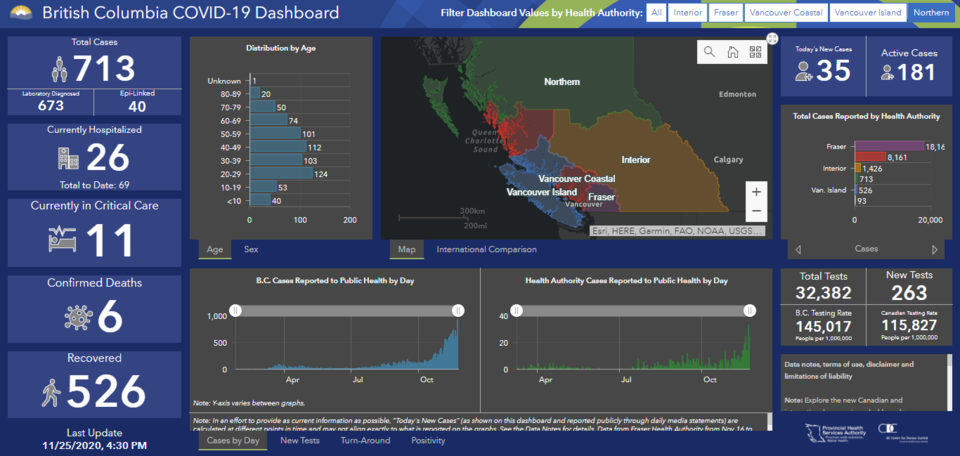Filter dashboard by Fraser health authority
960x456 pixels.
point(726,12)
